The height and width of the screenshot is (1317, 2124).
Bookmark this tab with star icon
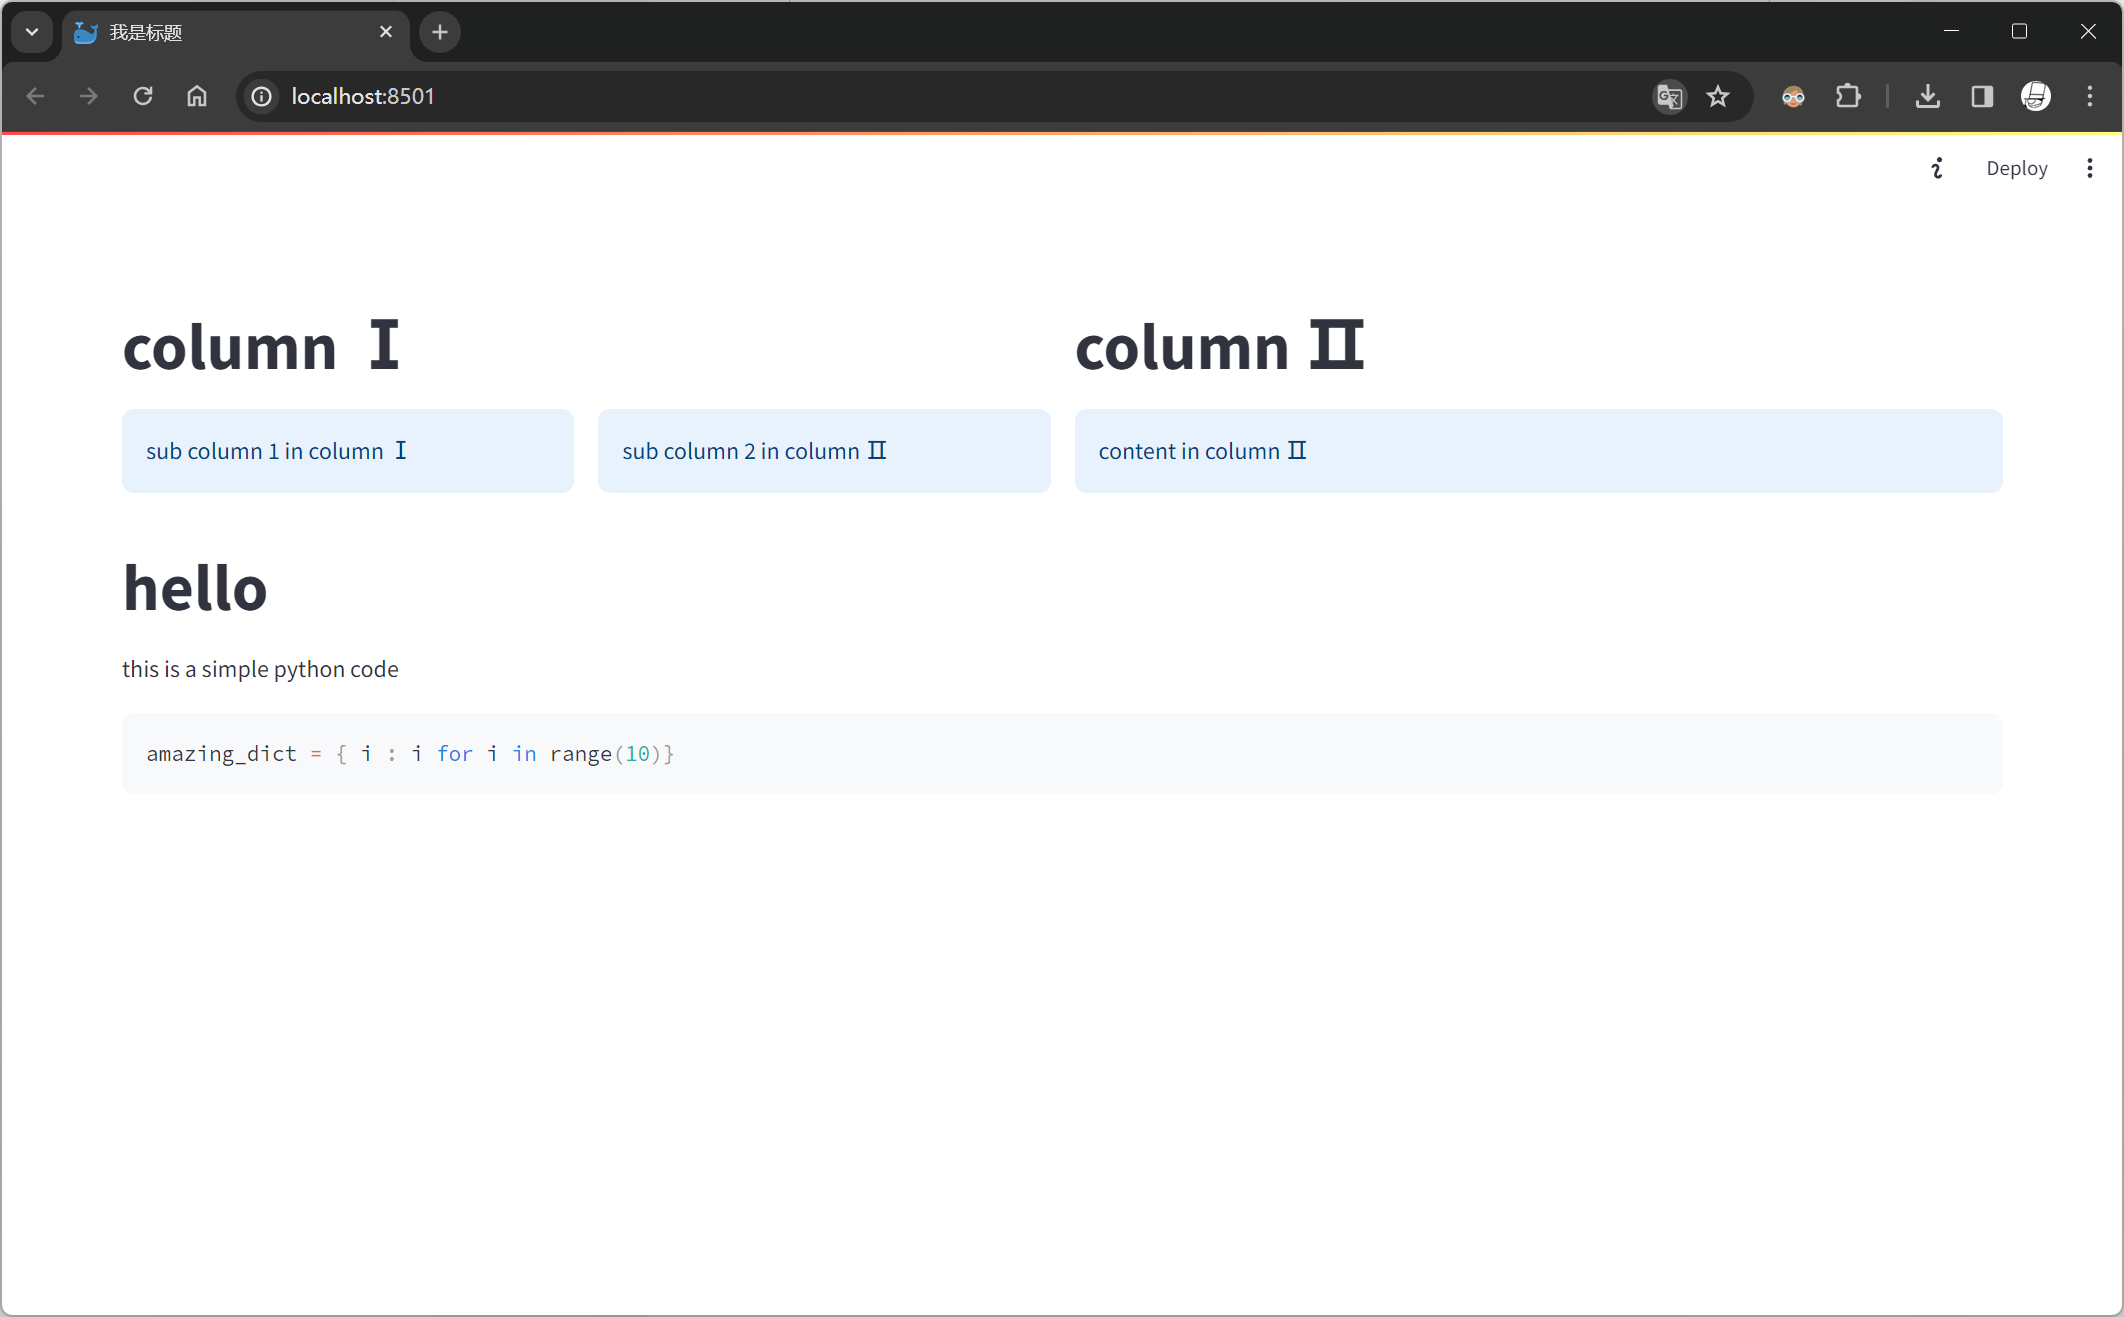pos(1718,96)
